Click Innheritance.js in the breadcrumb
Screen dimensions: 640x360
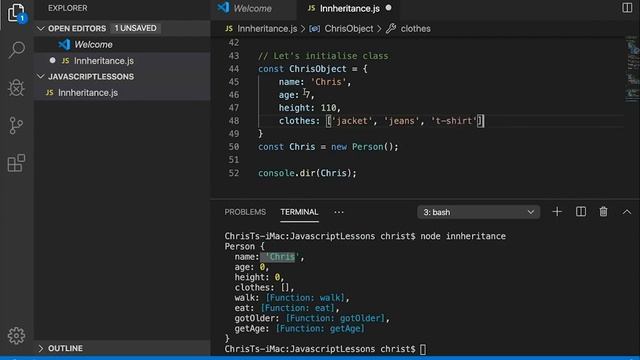click(267, 29)
